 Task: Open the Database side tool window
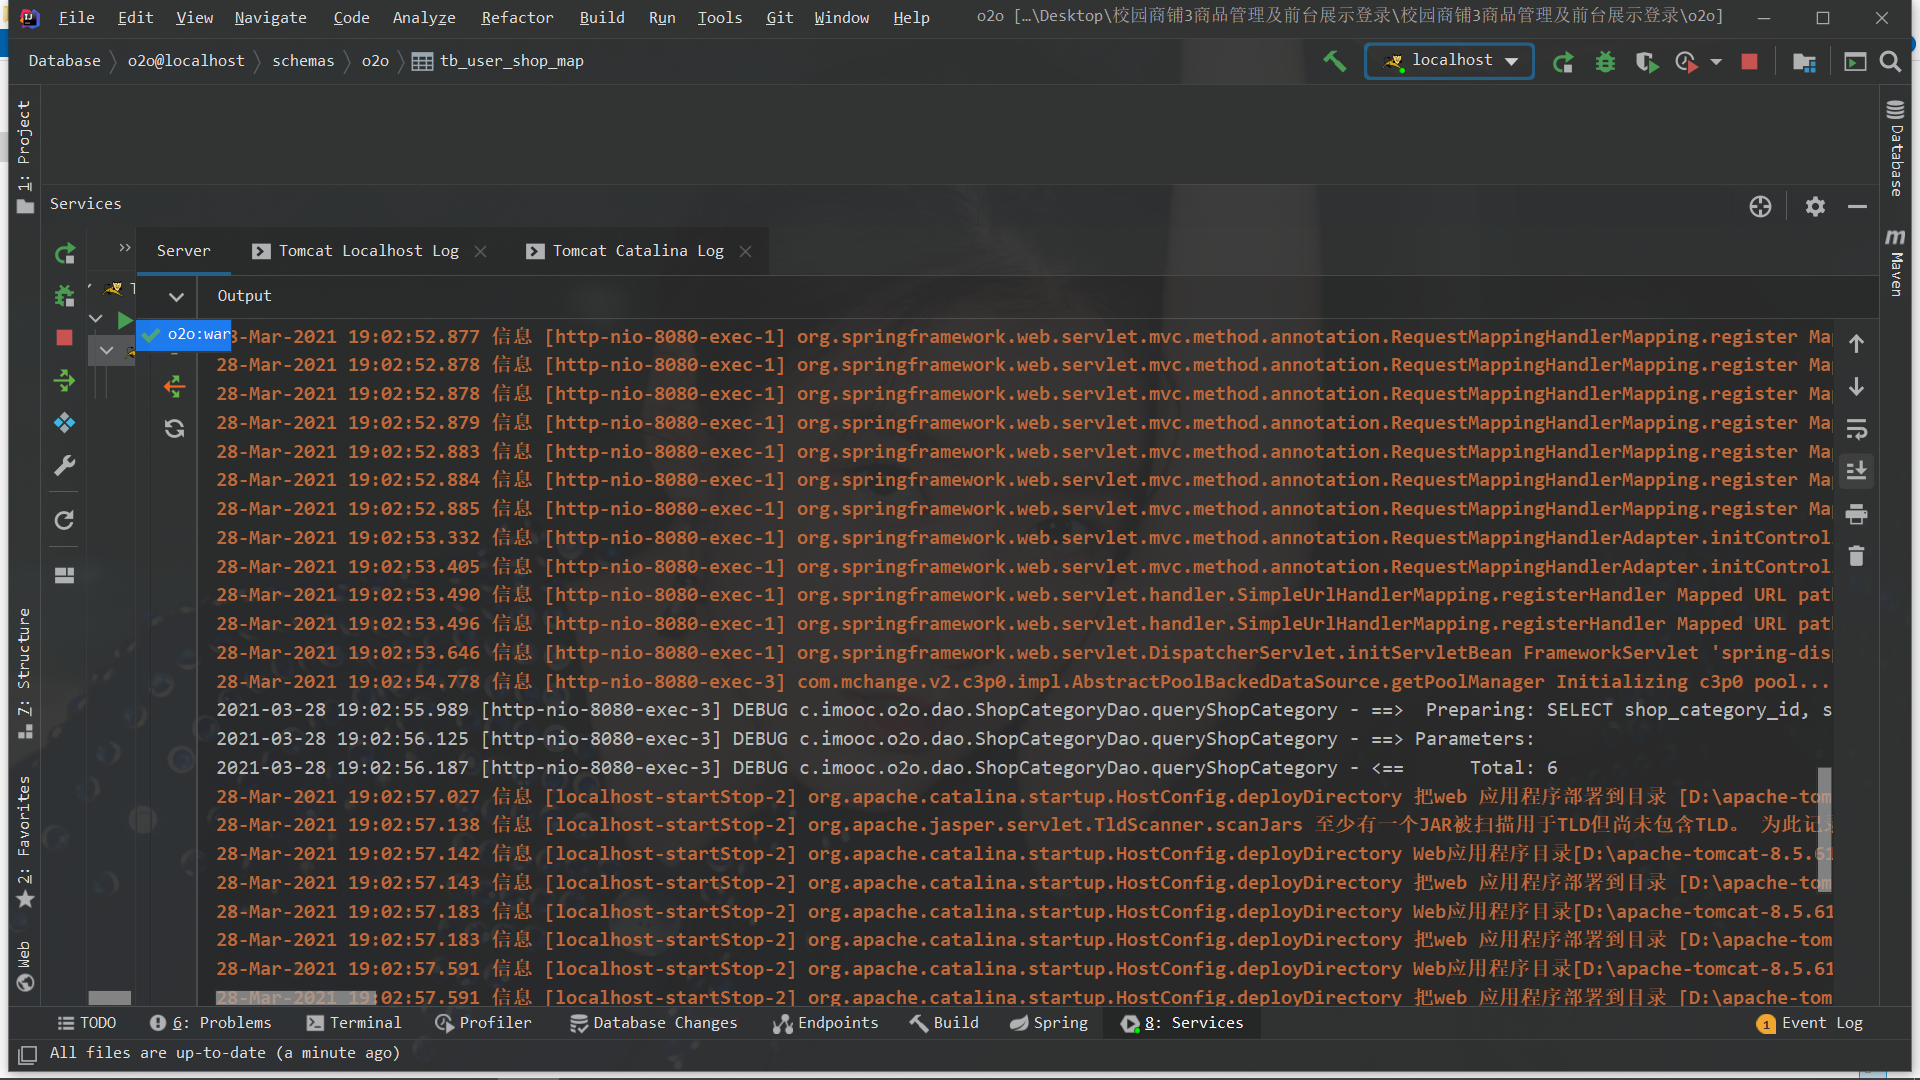tap(1895, 148)
